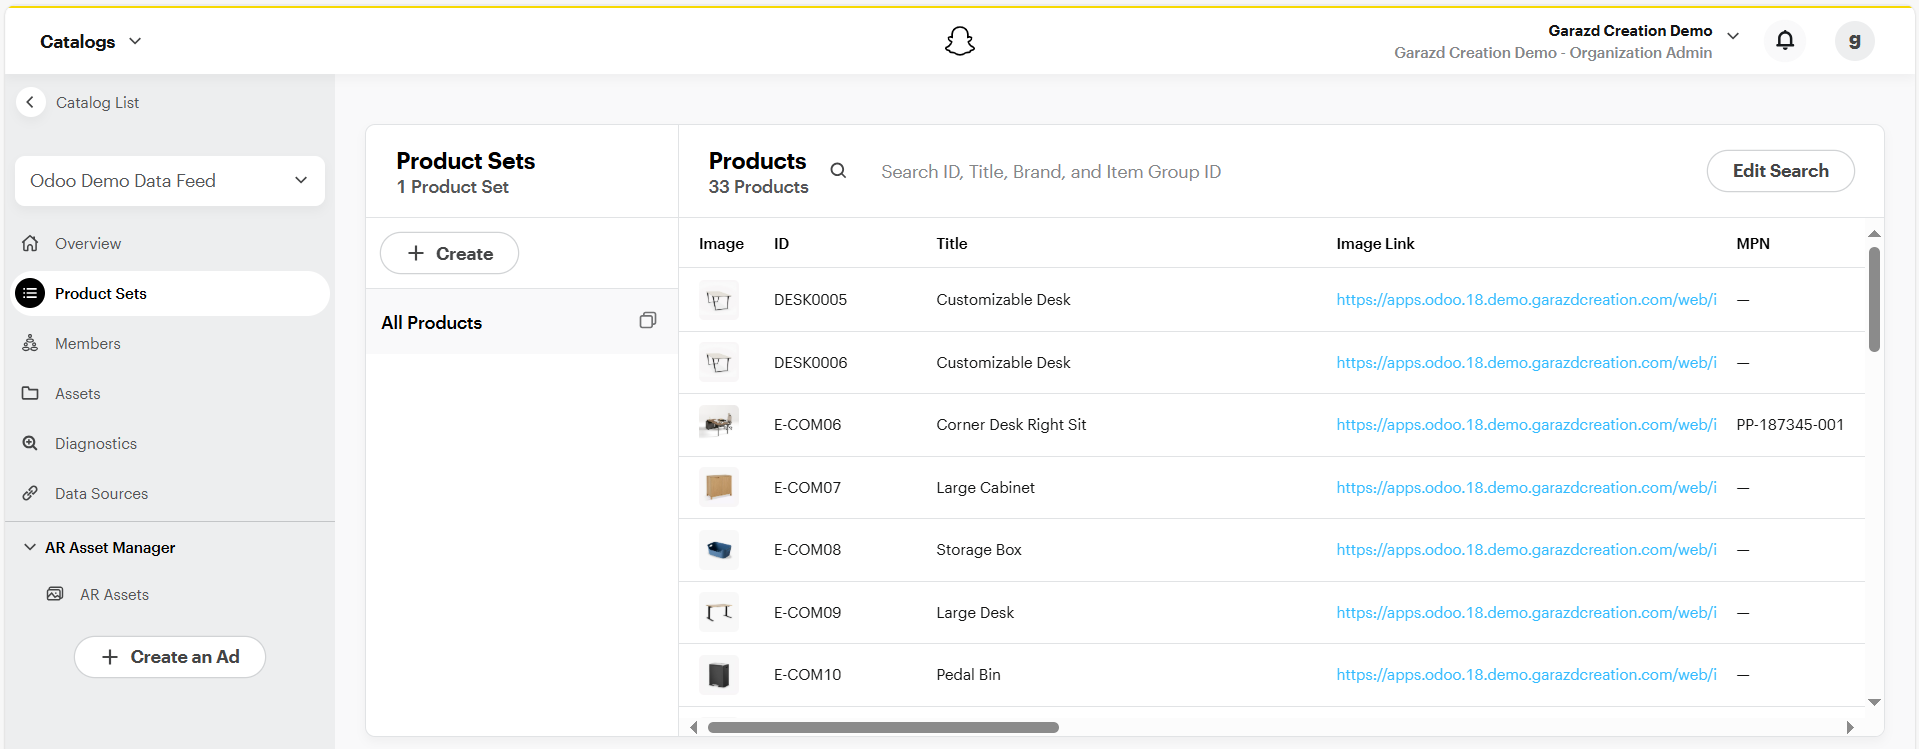Open image link for E-COM10
Image resolution: width=1919 pixels, height=749 pixels.
coord(1526,674)
